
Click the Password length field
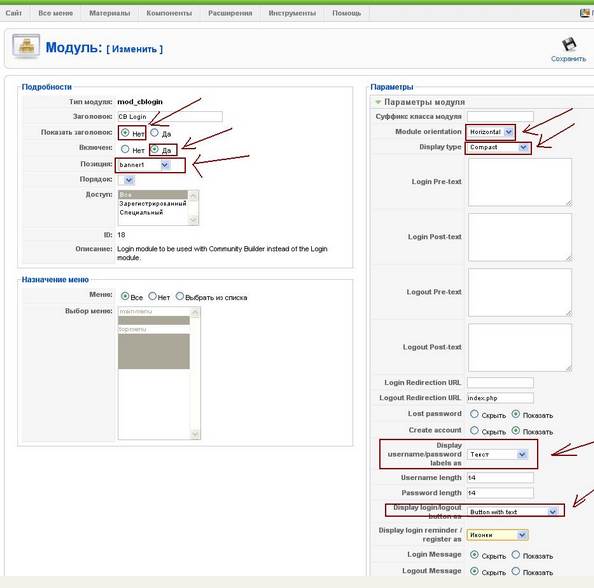[x=500, y=493]
